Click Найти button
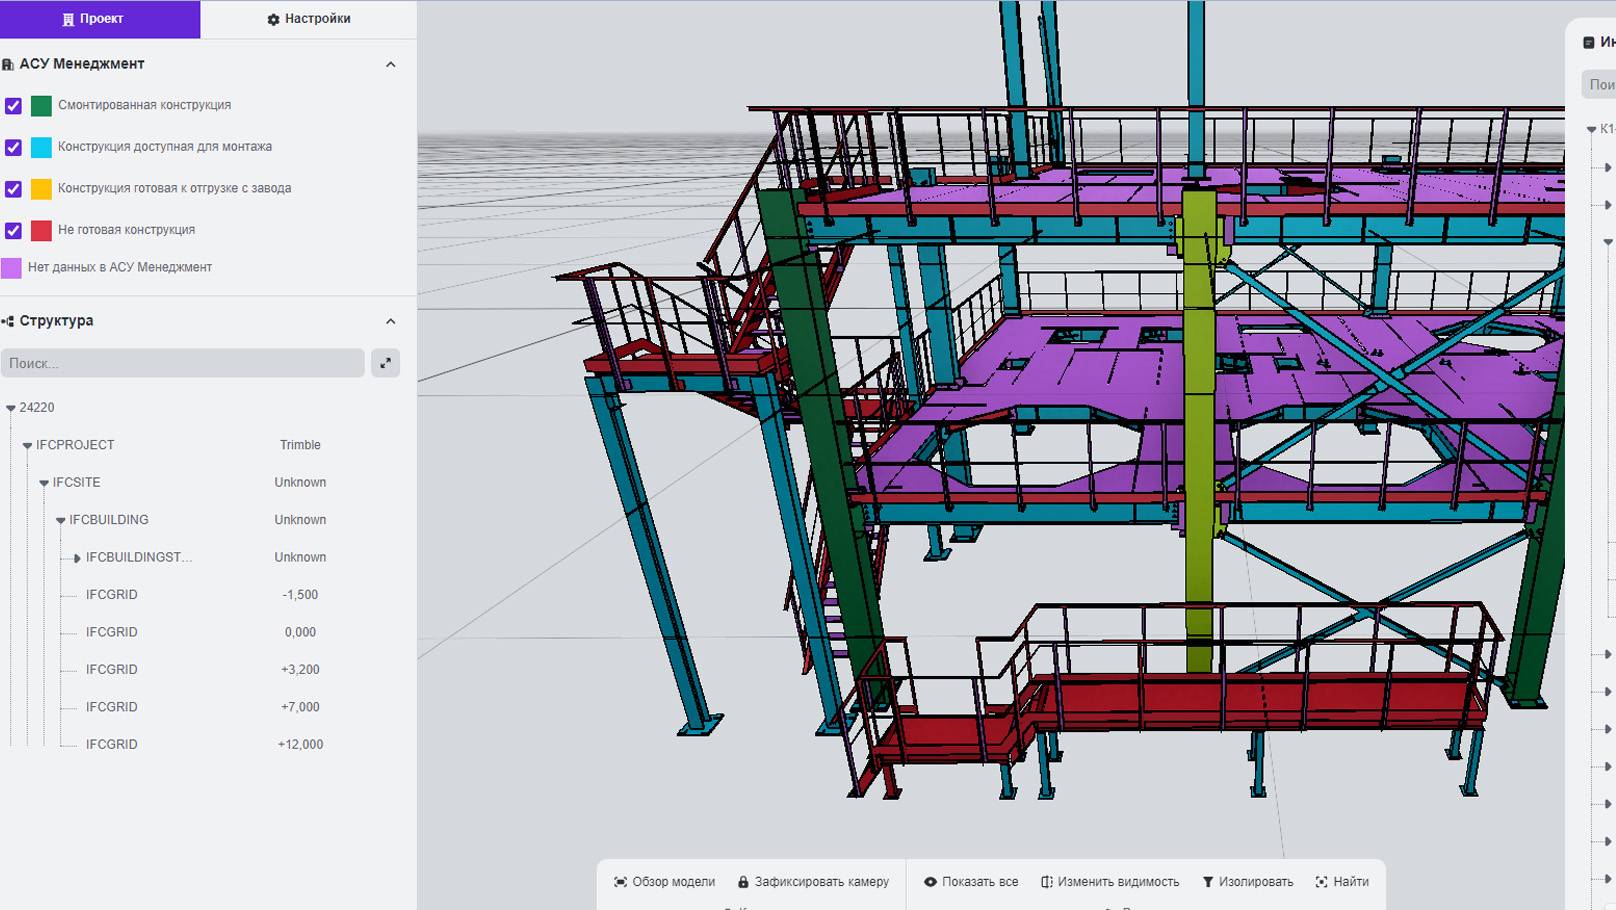The image size is (1616, 910). point(1342,882)
